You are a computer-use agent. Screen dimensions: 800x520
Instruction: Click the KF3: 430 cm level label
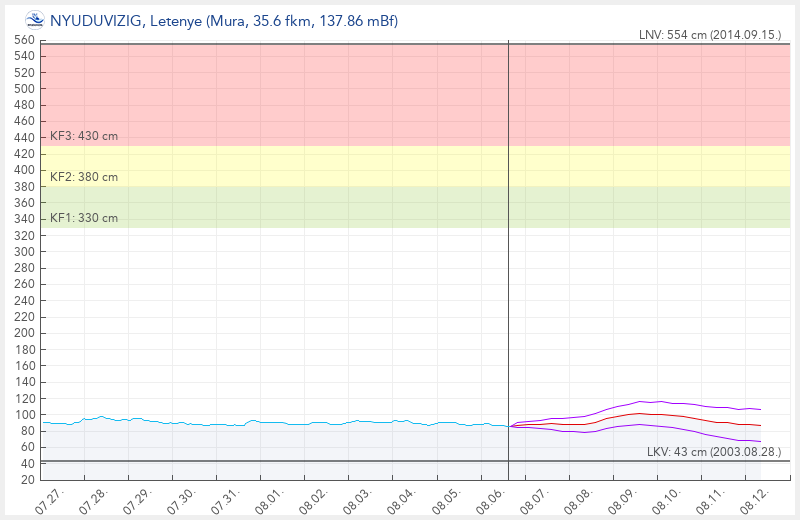84,136
